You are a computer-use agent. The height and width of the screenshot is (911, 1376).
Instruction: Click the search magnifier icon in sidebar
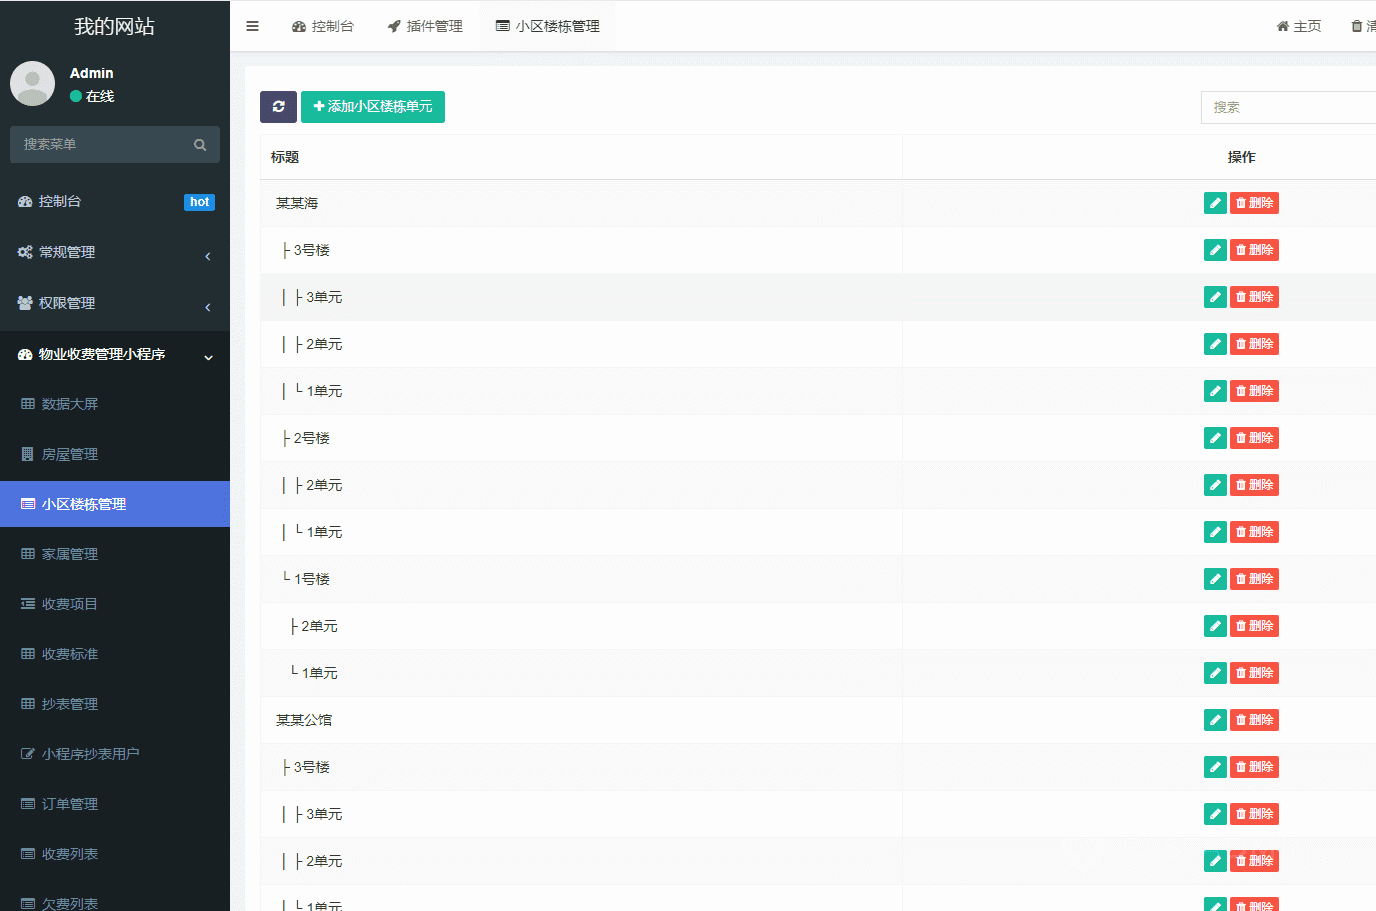(200, 145)
